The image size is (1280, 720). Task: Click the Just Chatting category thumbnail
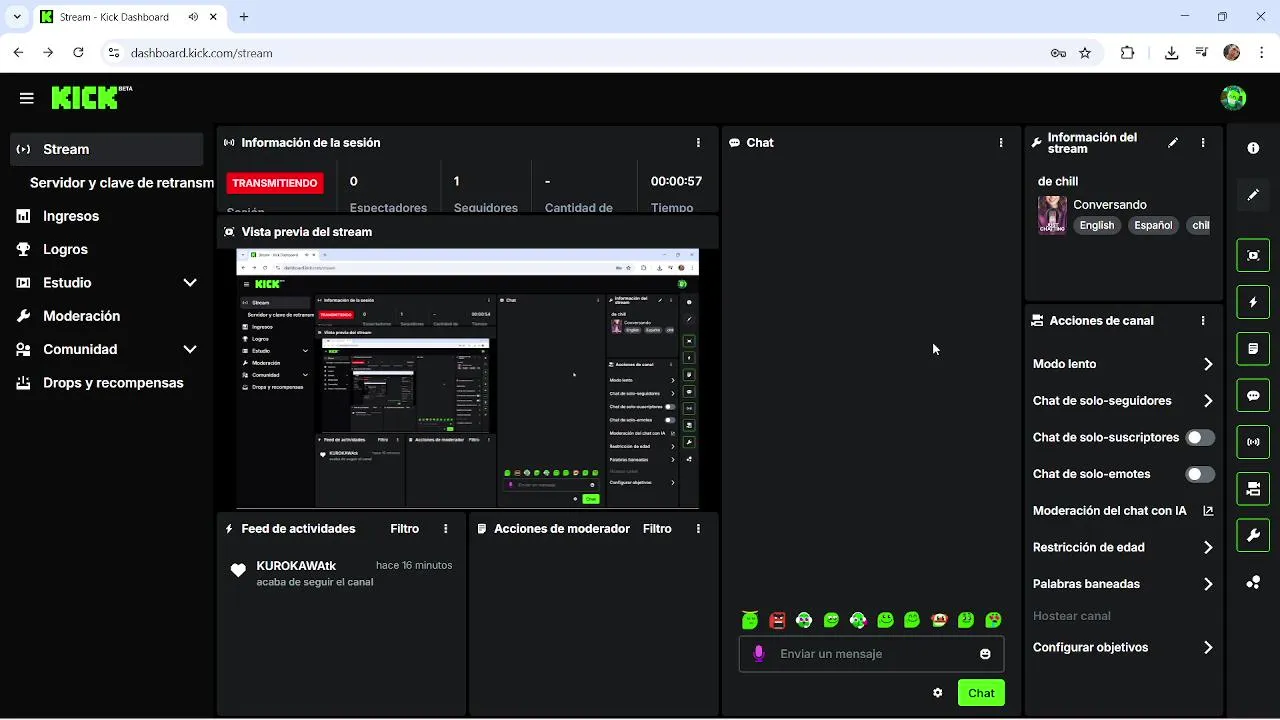click(1052, 215)
